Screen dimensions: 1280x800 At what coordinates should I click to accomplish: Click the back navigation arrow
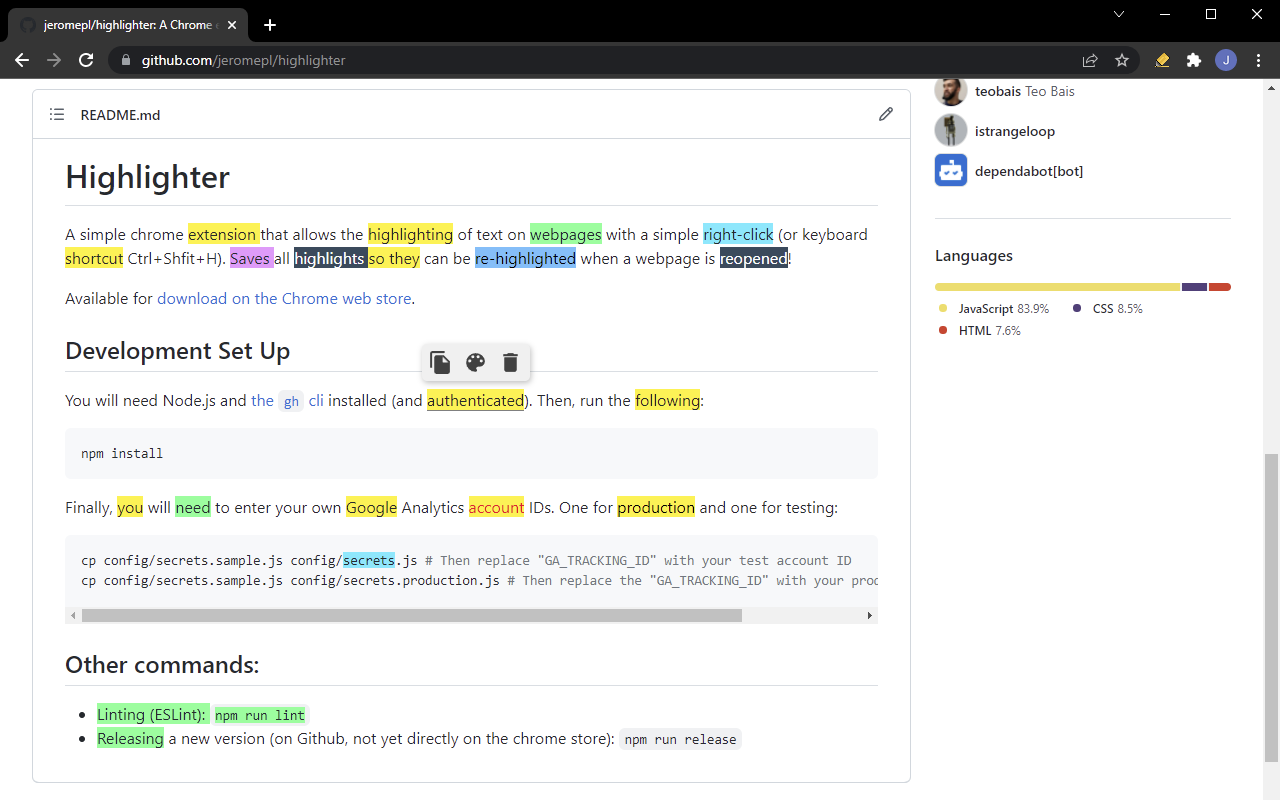coord(22,60)
